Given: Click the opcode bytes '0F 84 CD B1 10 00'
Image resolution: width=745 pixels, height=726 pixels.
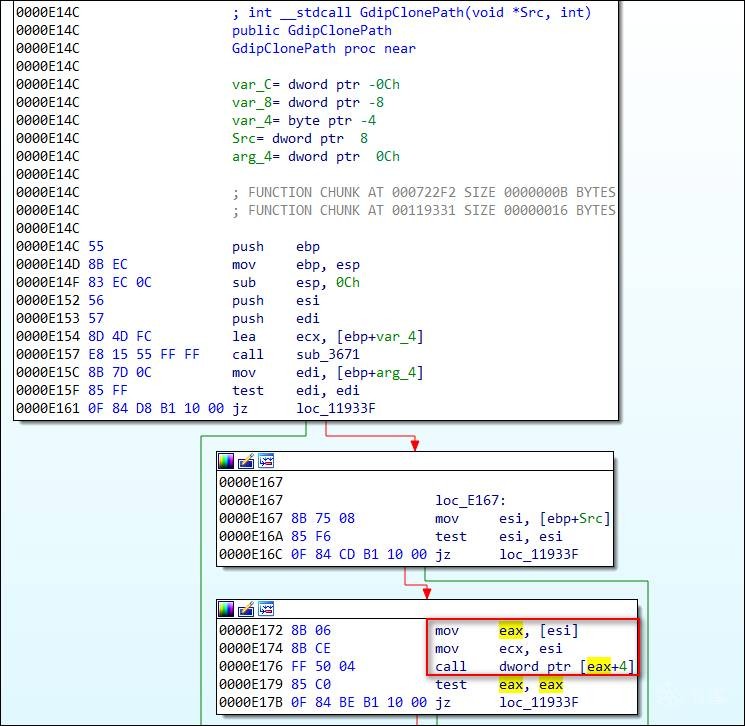Looking at the screenshot, I should coord(359,554).
